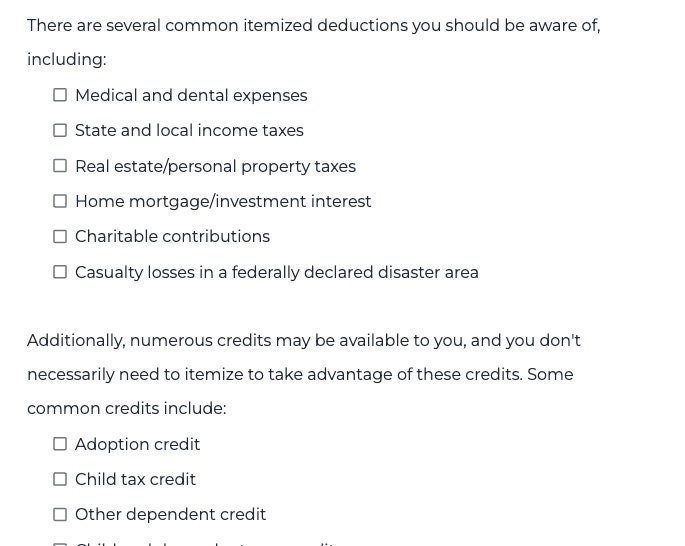Enable the Real estate/personal property taxes checkbox

(60, 166)
